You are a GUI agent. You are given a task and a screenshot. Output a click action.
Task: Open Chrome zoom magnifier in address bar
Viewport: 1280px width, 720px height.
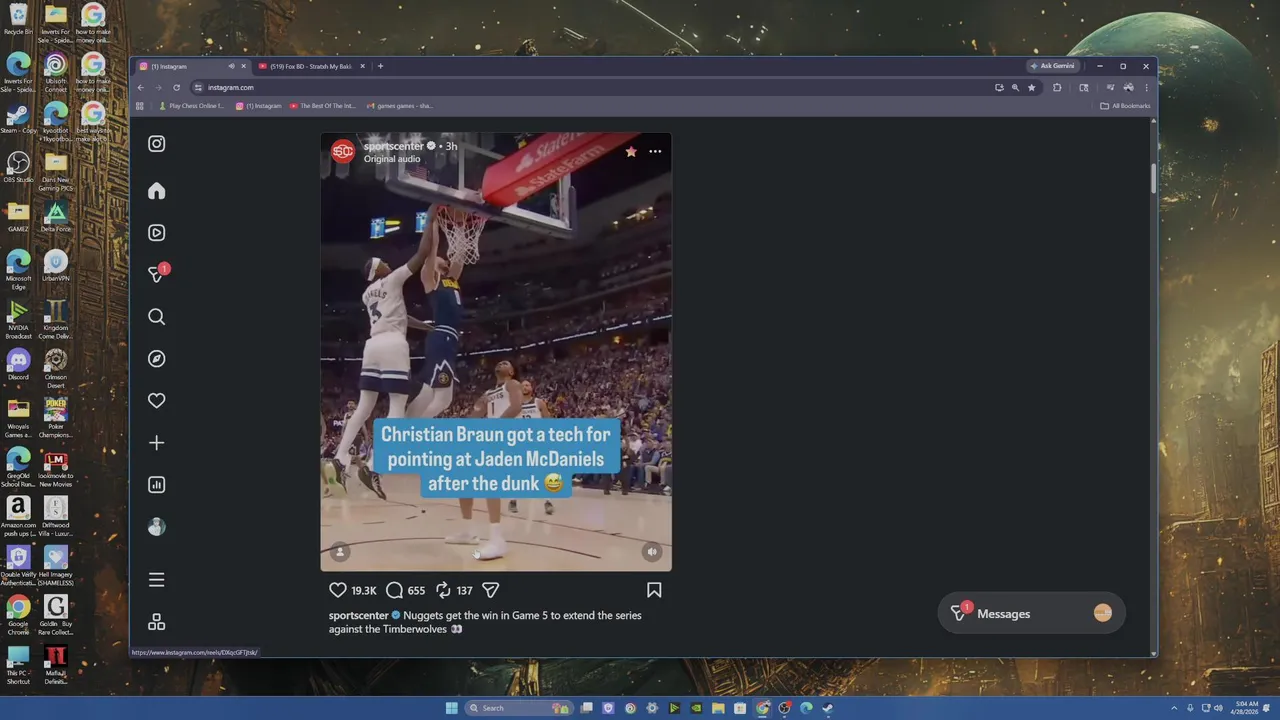(x=1015, y=88)
